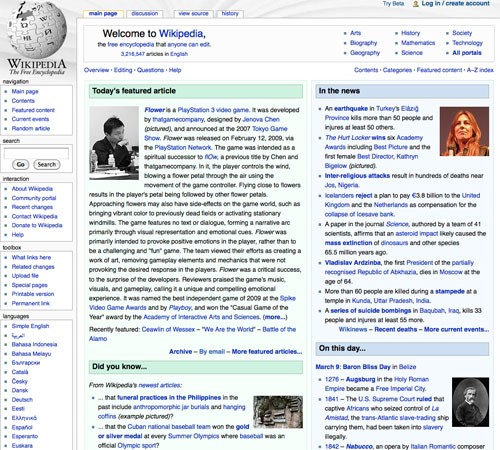500x450 pixels.
Task: Click the Wikipedia globe logo
Action: tap(37, 30)
